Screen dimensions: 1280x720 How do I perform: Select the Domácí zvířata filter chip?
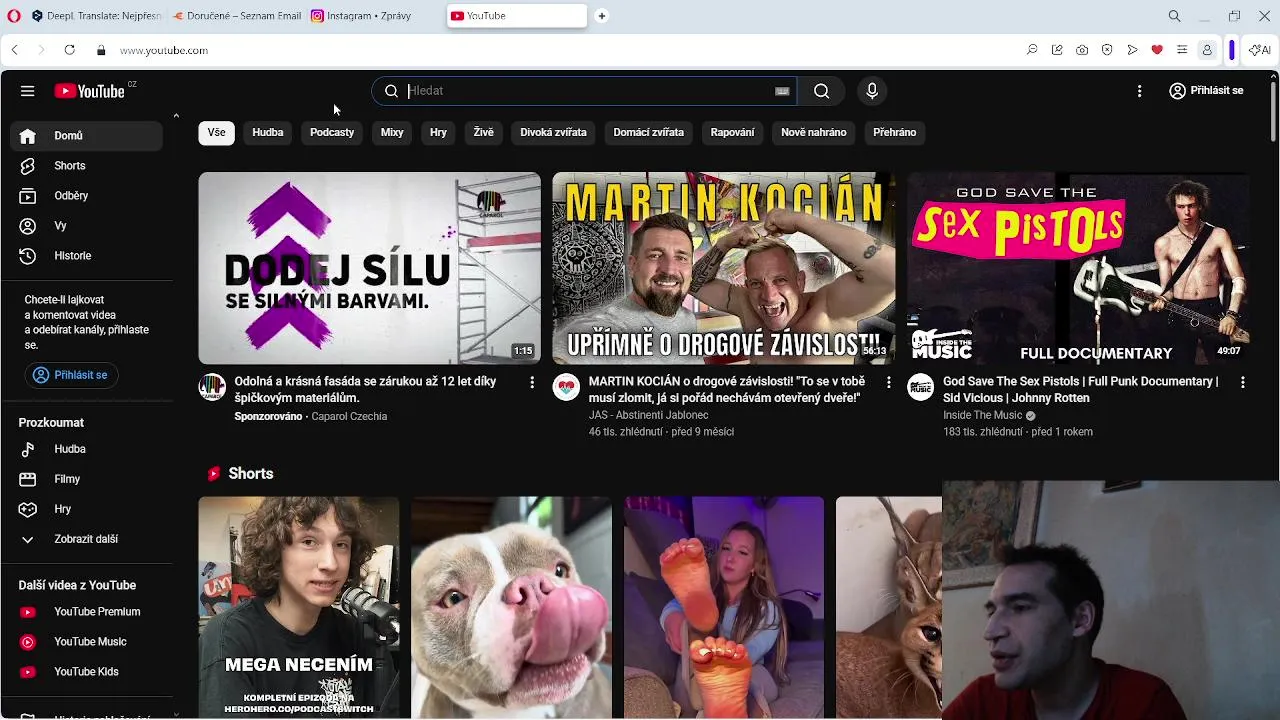(649, 132)
